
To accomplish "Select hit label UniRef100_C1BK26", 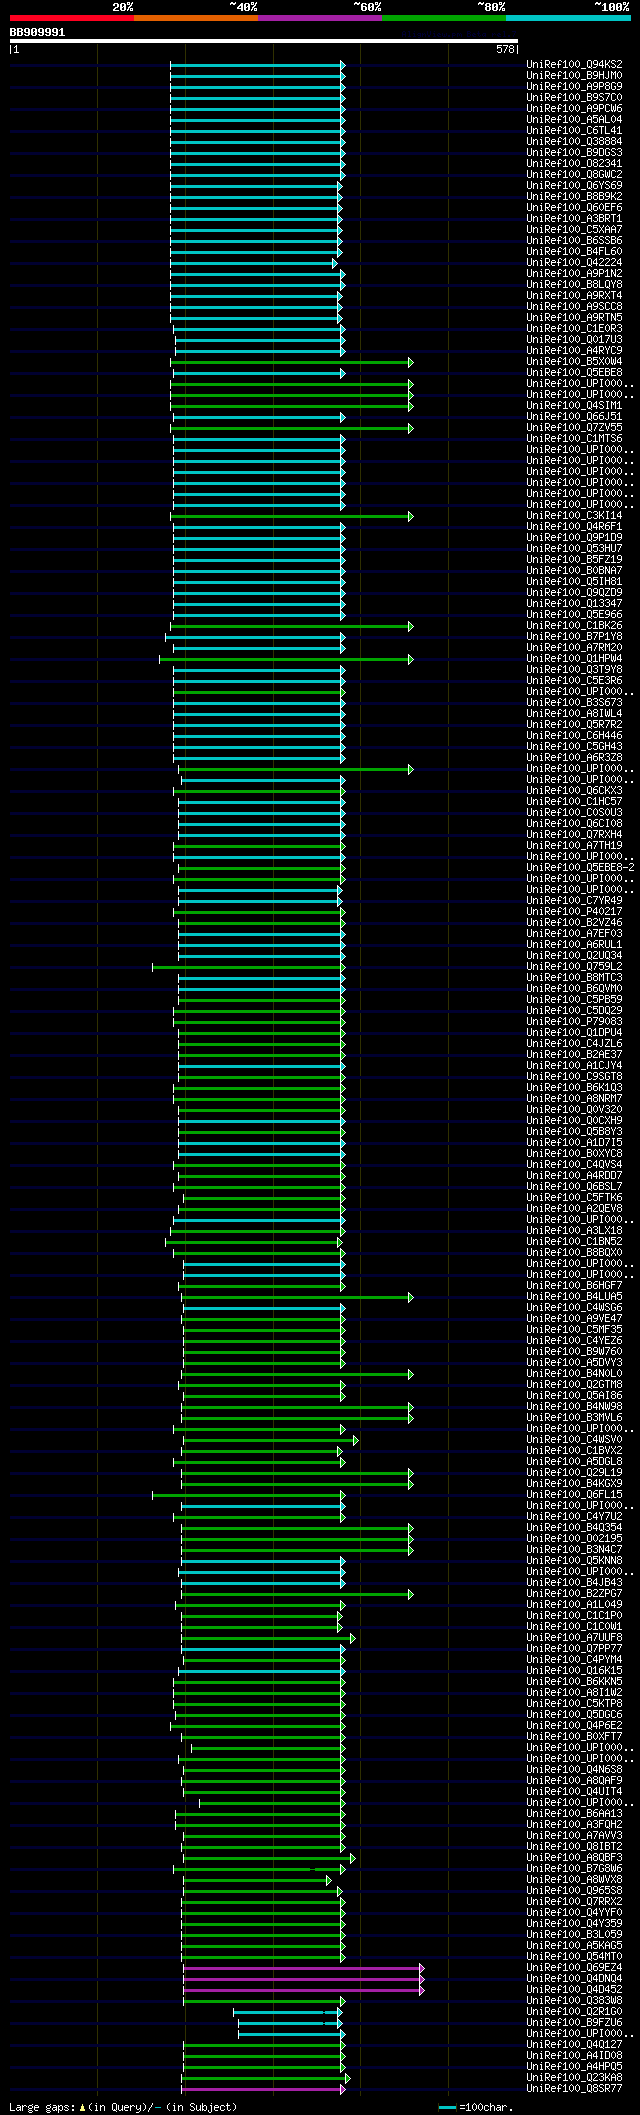I will (x=574, y=625).
